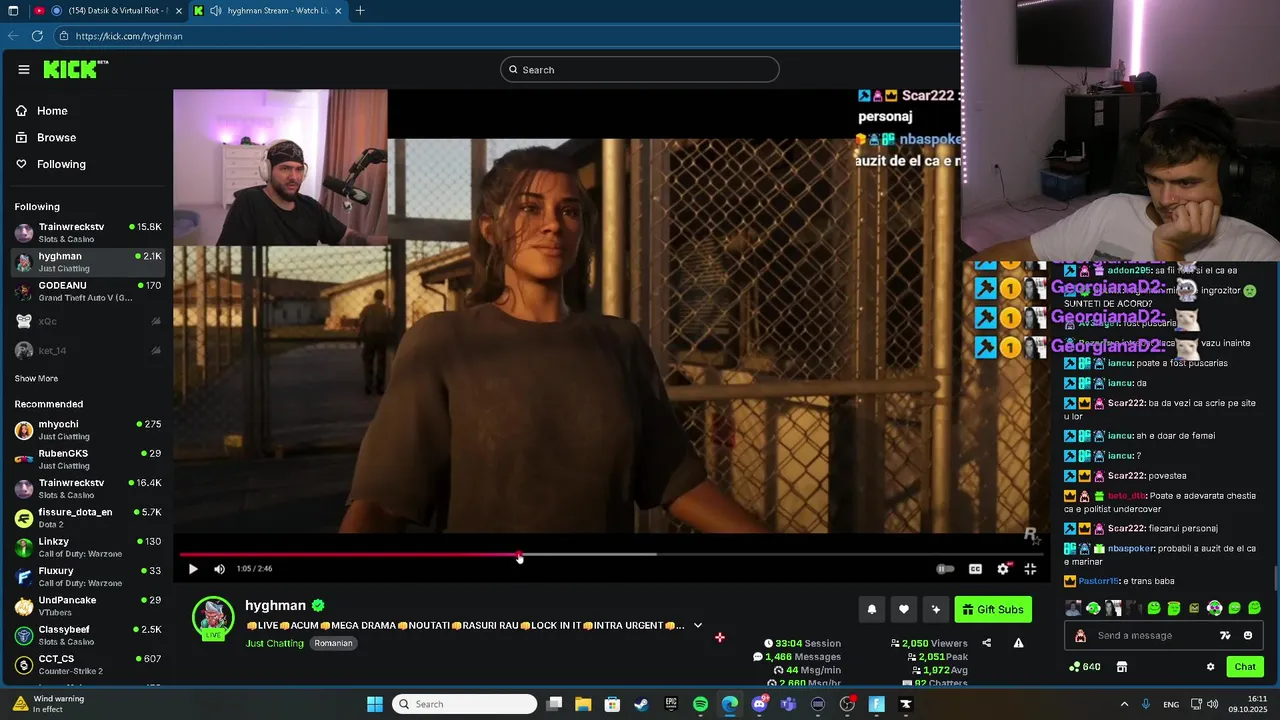Show hidden system tray icons

point(1124,704)
